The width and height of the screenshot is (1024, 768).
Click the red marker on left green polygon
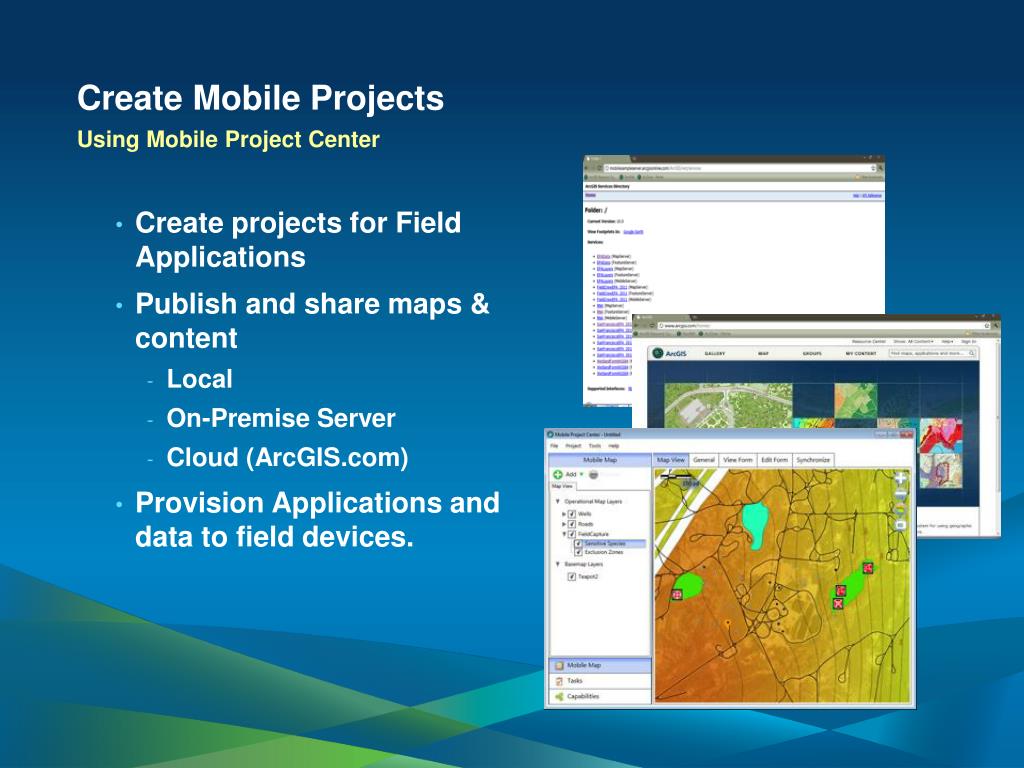tap(677, 594)
